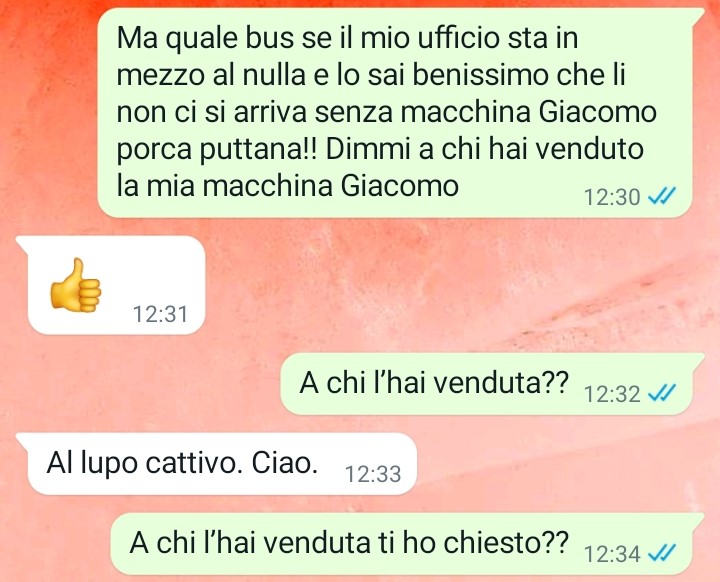Click double check marks beside 12:32
720x582 pixels.
(662, 393)
